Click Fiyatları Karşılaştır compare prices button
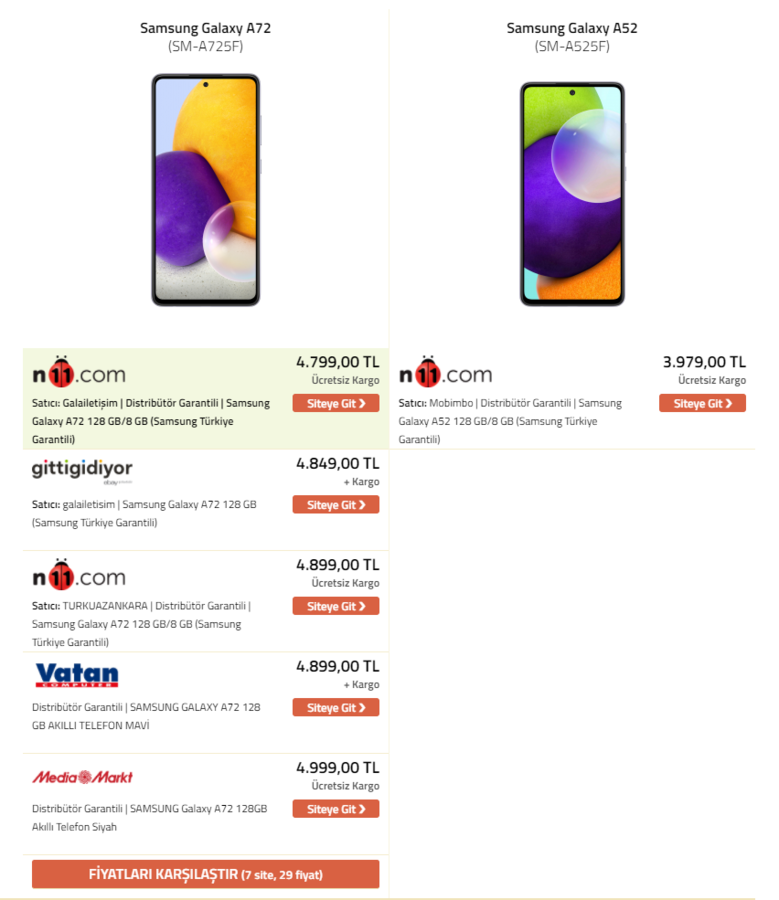Viewport: 779px width, 900px height. pos(206,874)
